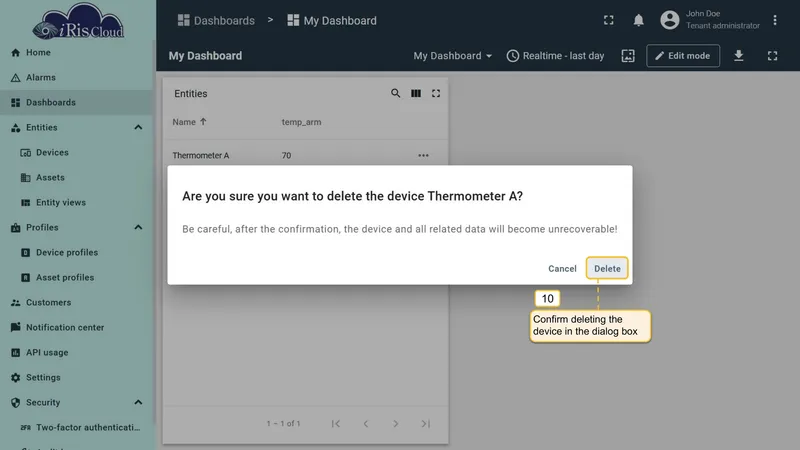This screenshot has height=450, width=800.
Task: Click My Dashboard breadcrumb
Action: tap(332, 20)
